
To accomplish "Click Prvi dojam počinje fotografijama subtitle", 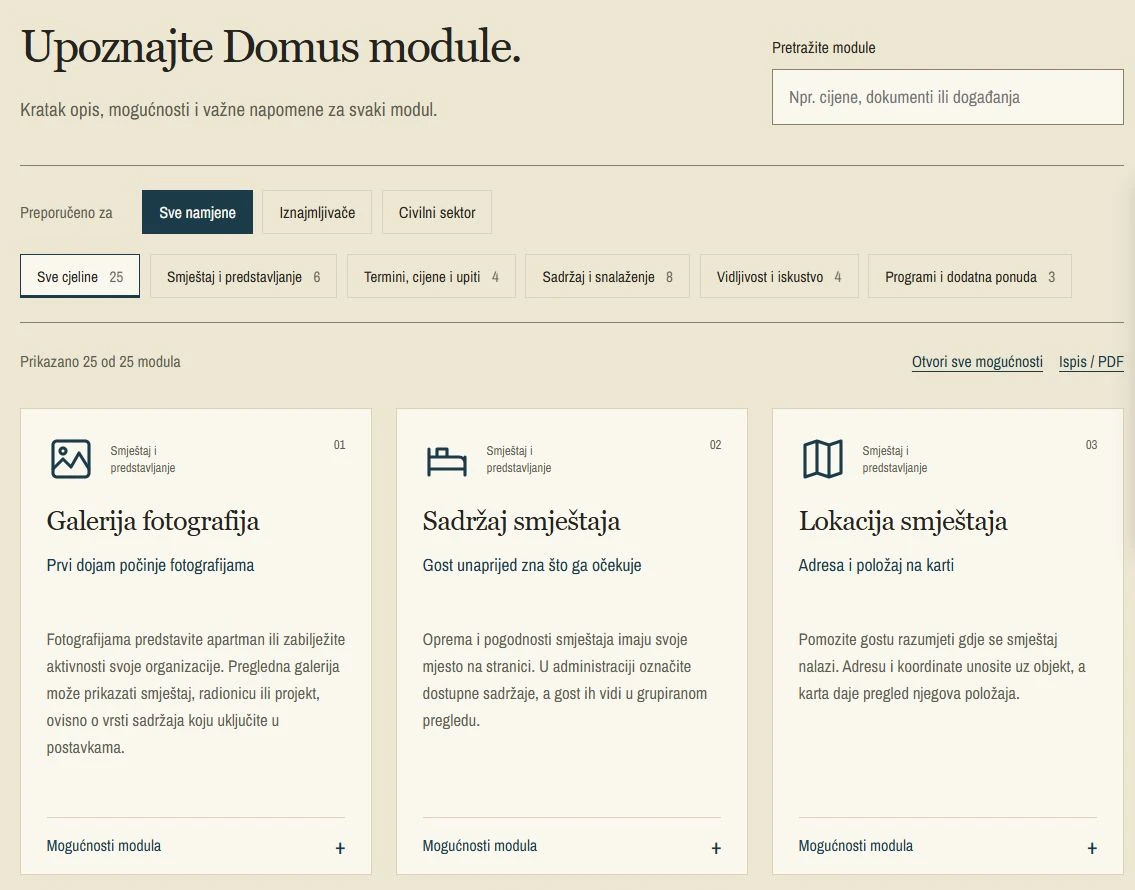I will coord(150,565).
